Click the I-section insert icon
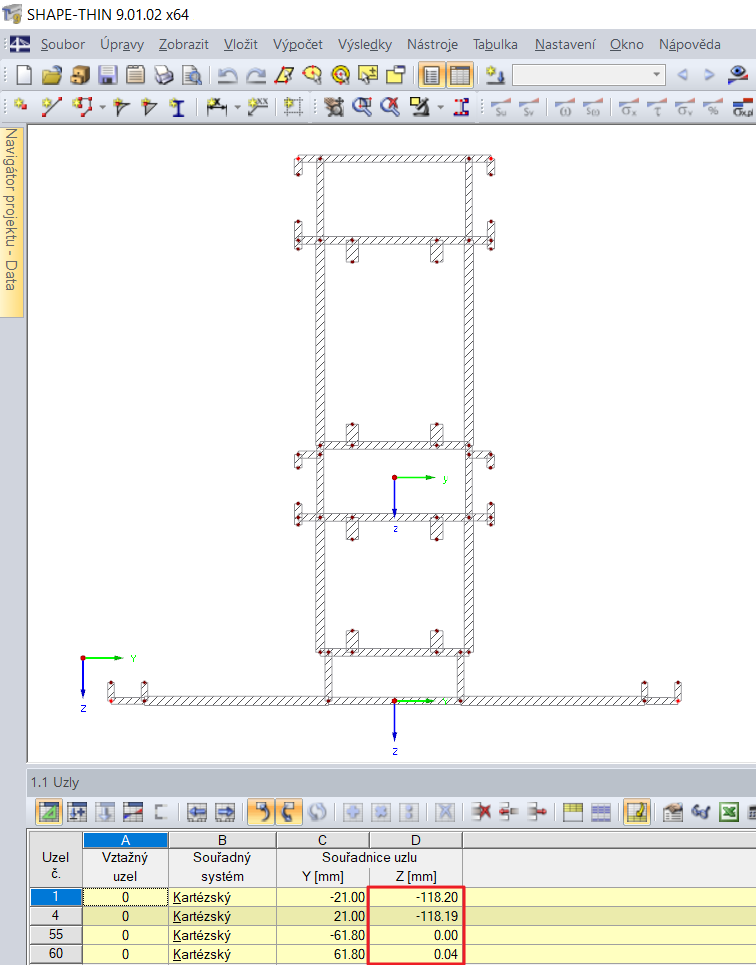Screen dimensions: 756x965 tap(178, 107)
